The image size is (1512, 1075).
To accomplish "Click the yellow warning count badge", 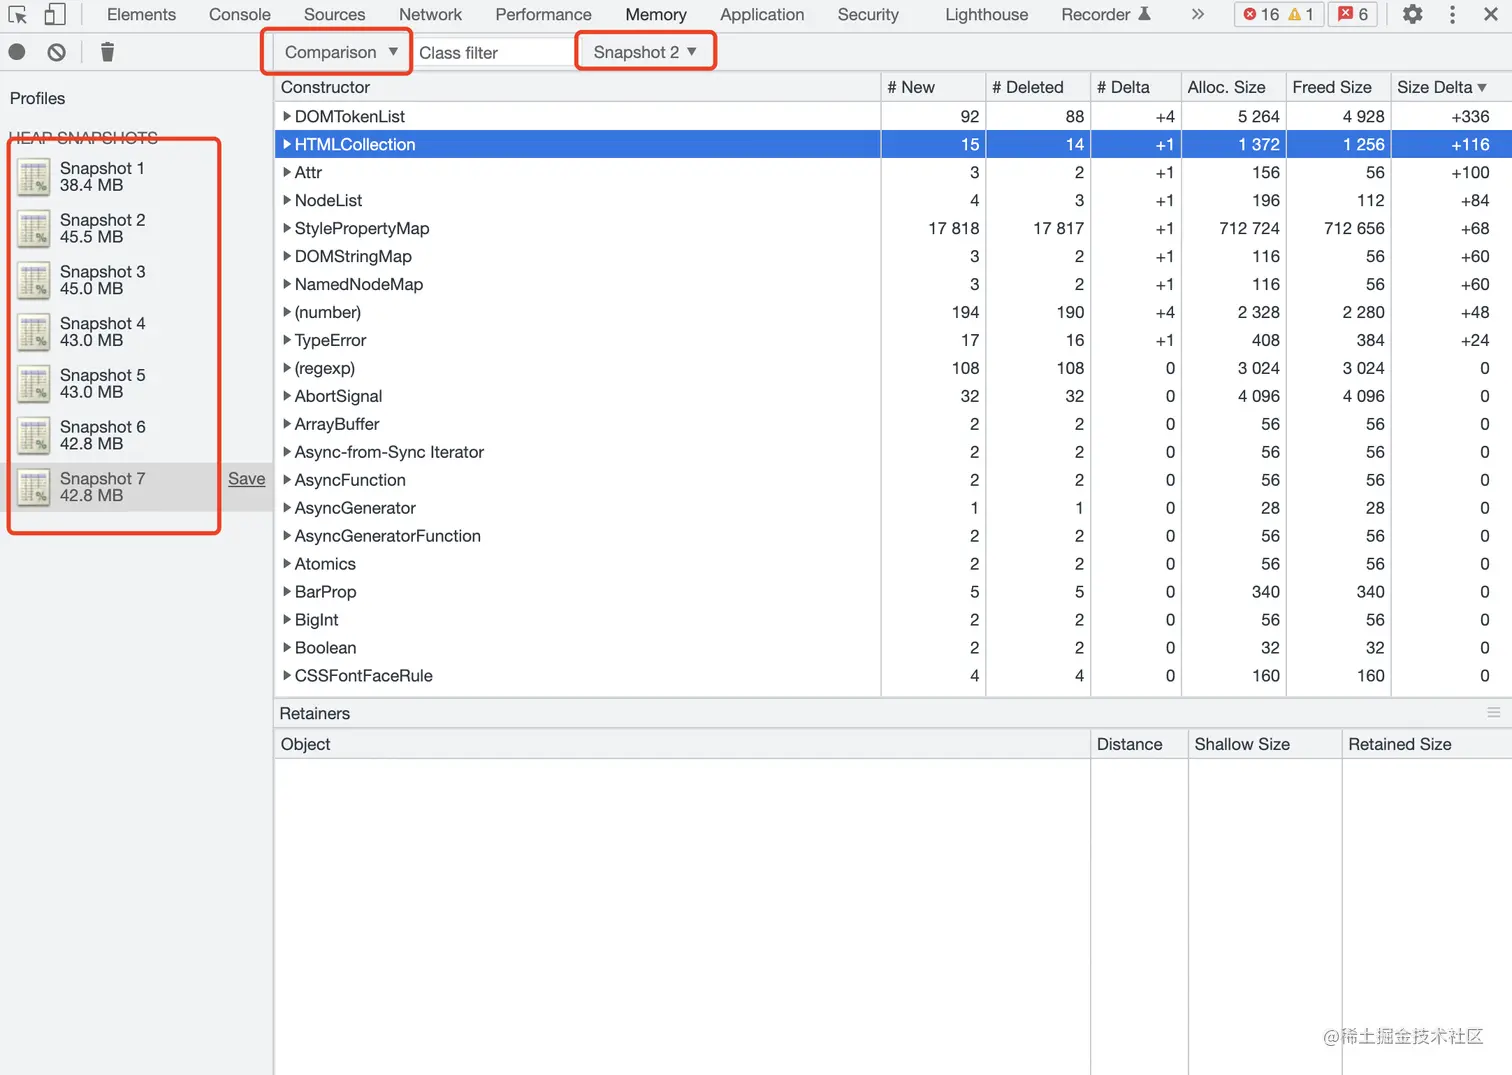I will (x=1301, y=15).
